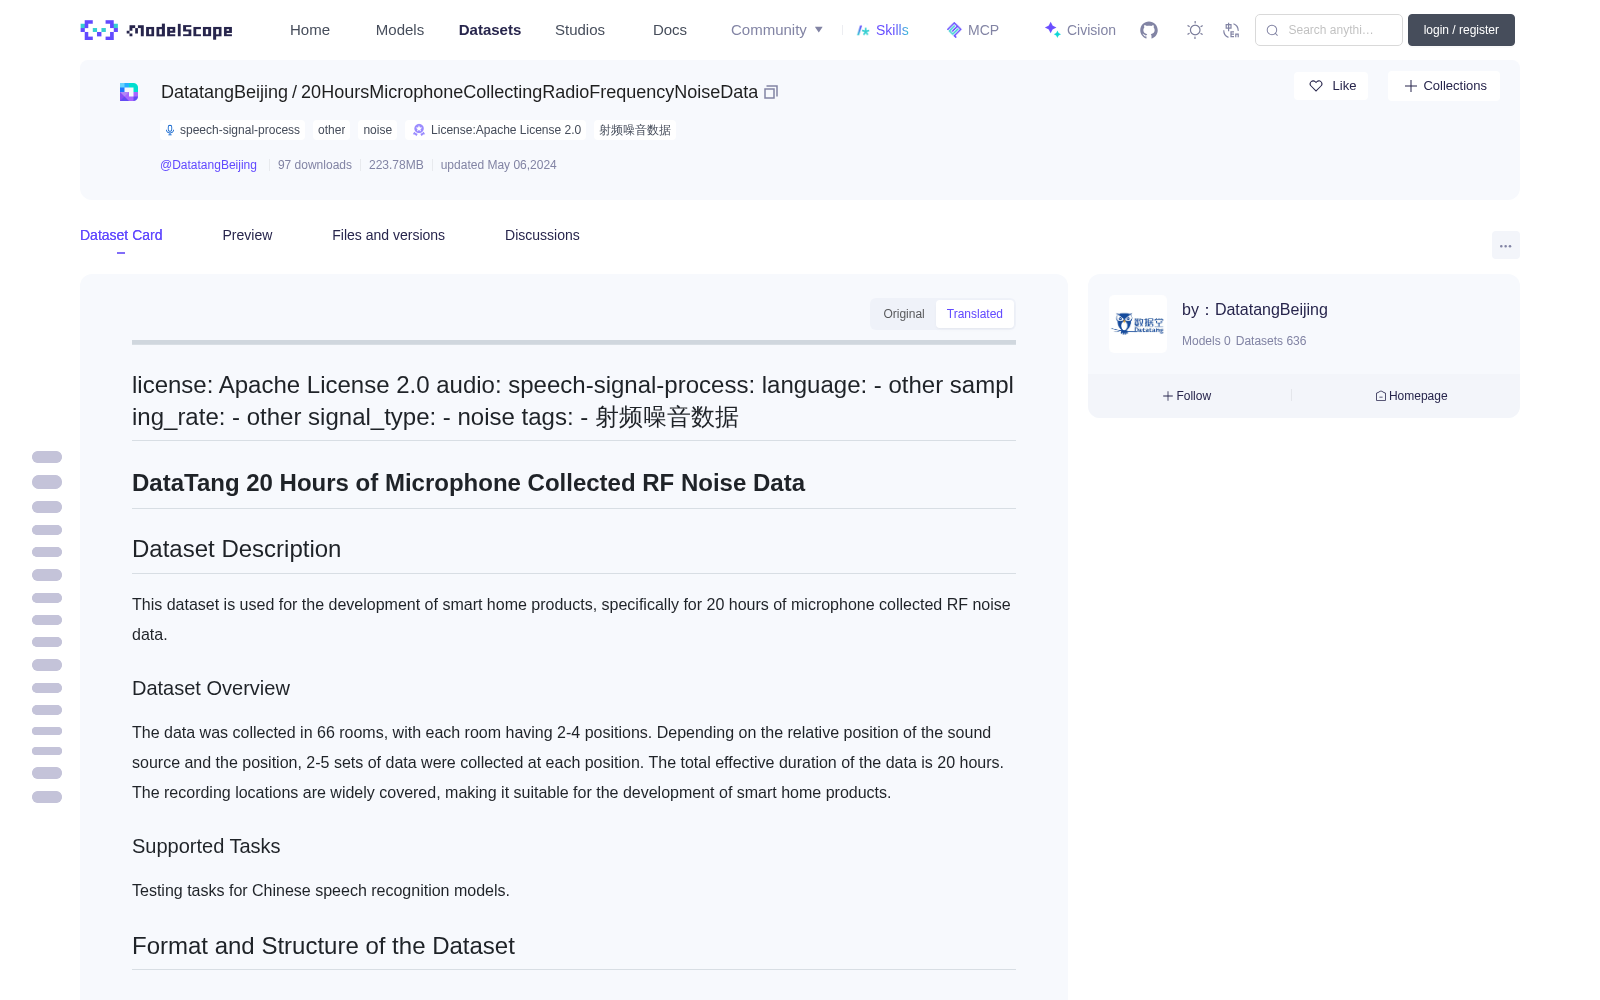Click the 'by: DatatangBeijing' organization name

(x=1255, y=310)
